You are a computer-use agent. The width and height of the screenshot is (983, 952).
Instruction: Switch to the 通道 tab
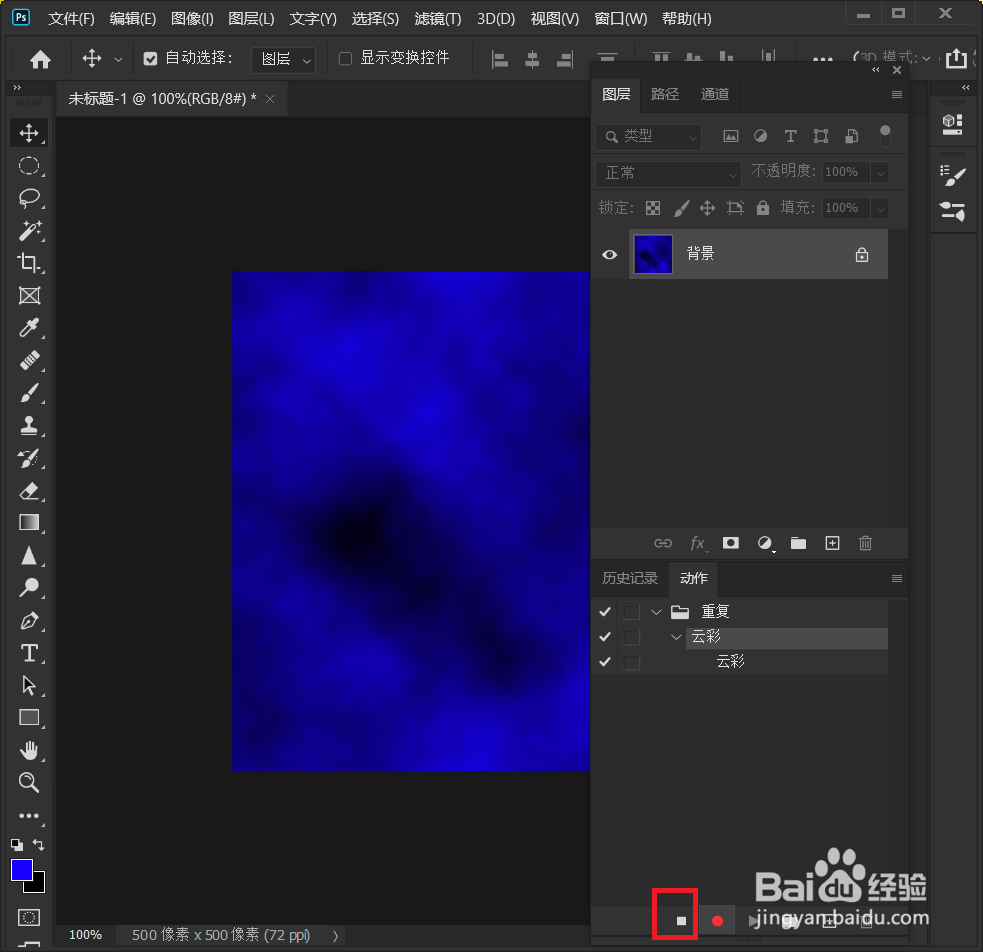(714, 94)
